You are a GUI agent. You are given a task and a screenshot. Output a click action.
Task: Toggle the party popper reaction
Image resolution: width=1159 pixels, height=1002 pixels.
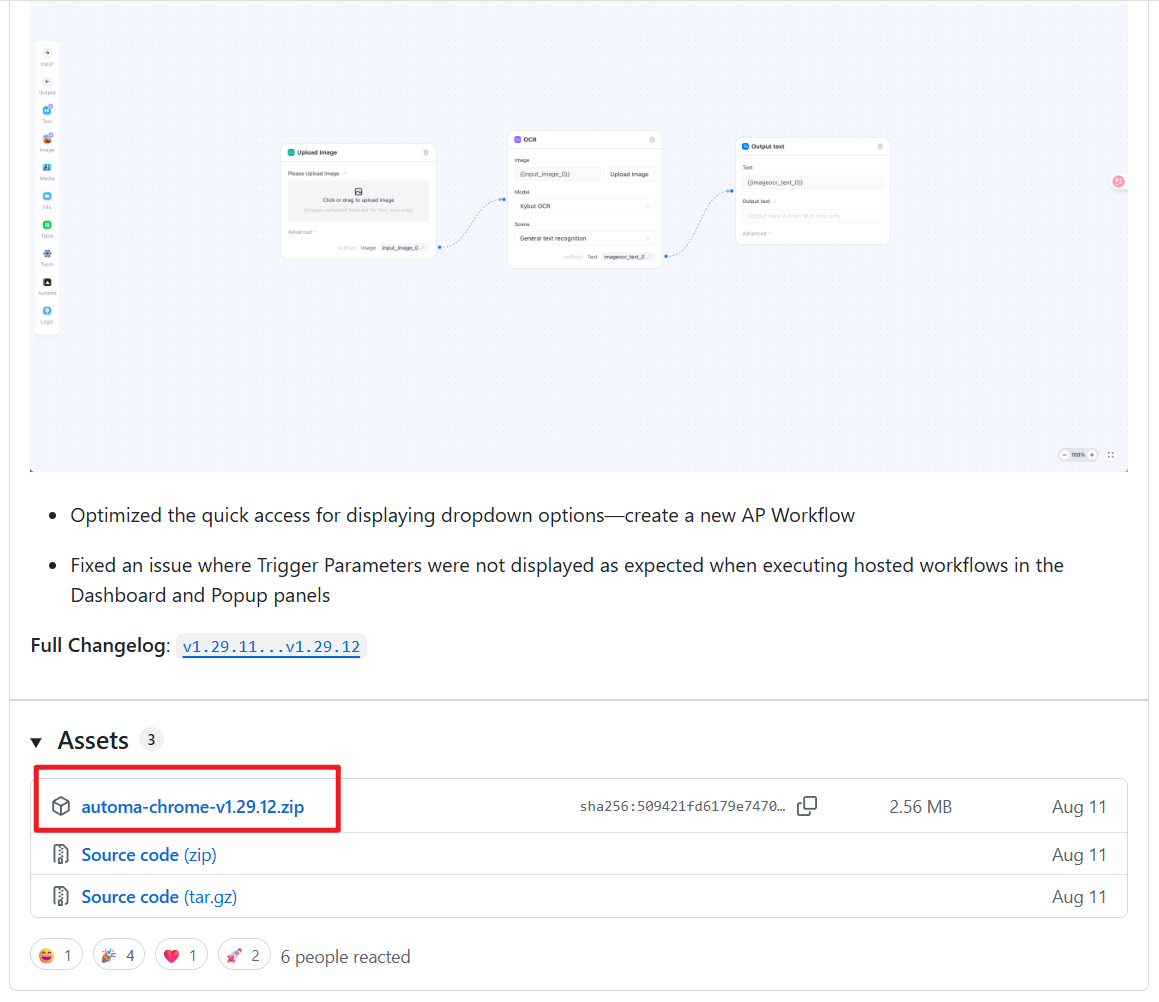[x=118, y=956]
